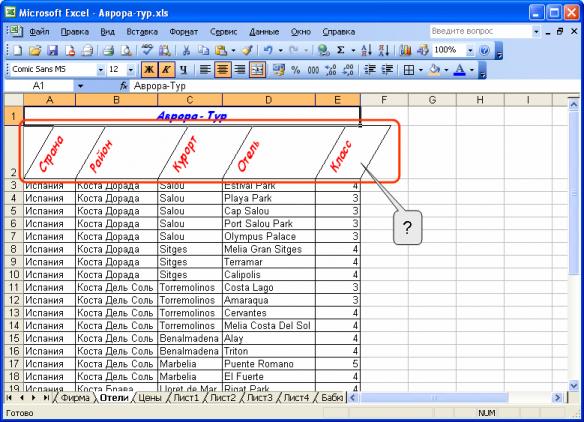Open the Print Preview icon
This screenshot has height=422, width=584.
click(127, 50)
